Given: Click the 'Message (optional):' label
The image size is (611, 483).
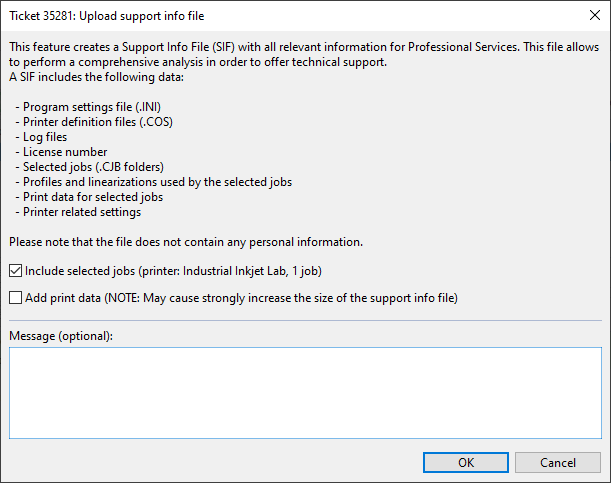Looking at the screenshot, I should pos(60,335).
